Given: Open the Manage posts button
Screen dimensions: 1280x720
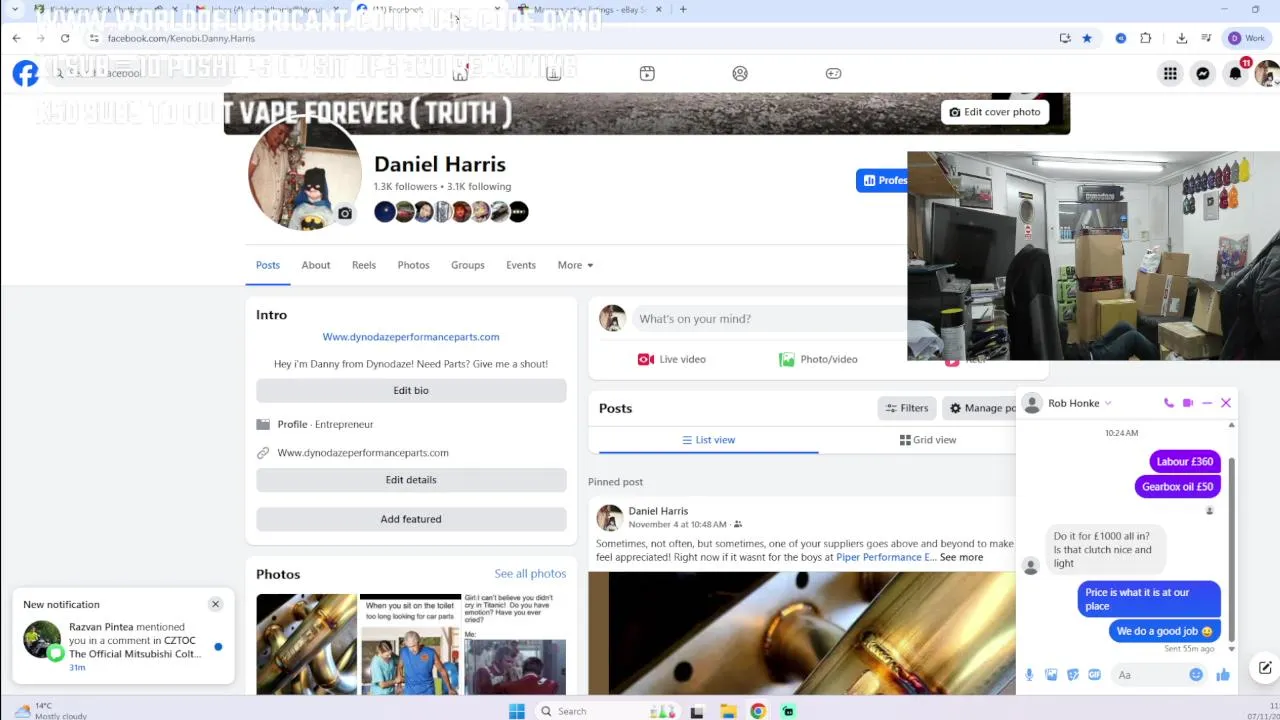Looking at the screenshot, I should tap(980, 408).
